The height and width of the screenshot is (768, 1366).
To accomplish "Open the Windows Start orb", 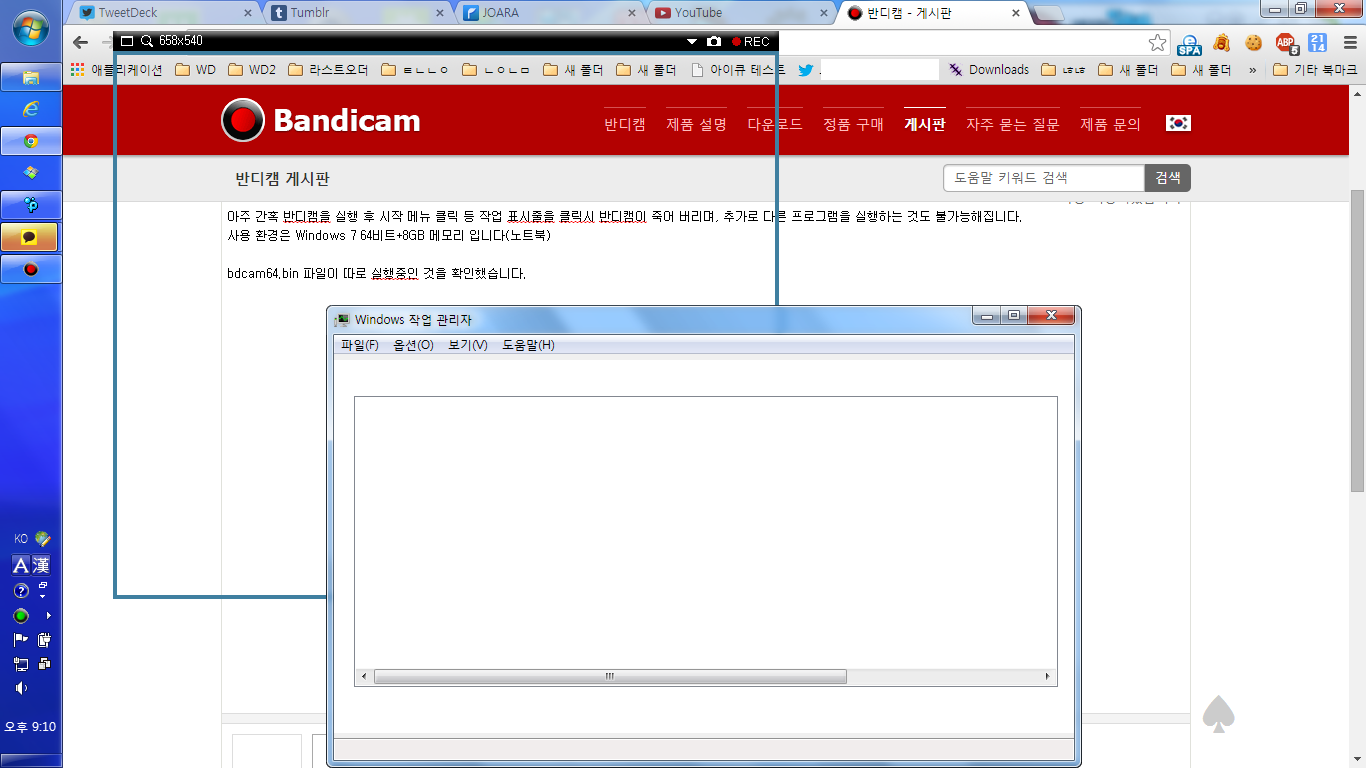I will [31, 27].
